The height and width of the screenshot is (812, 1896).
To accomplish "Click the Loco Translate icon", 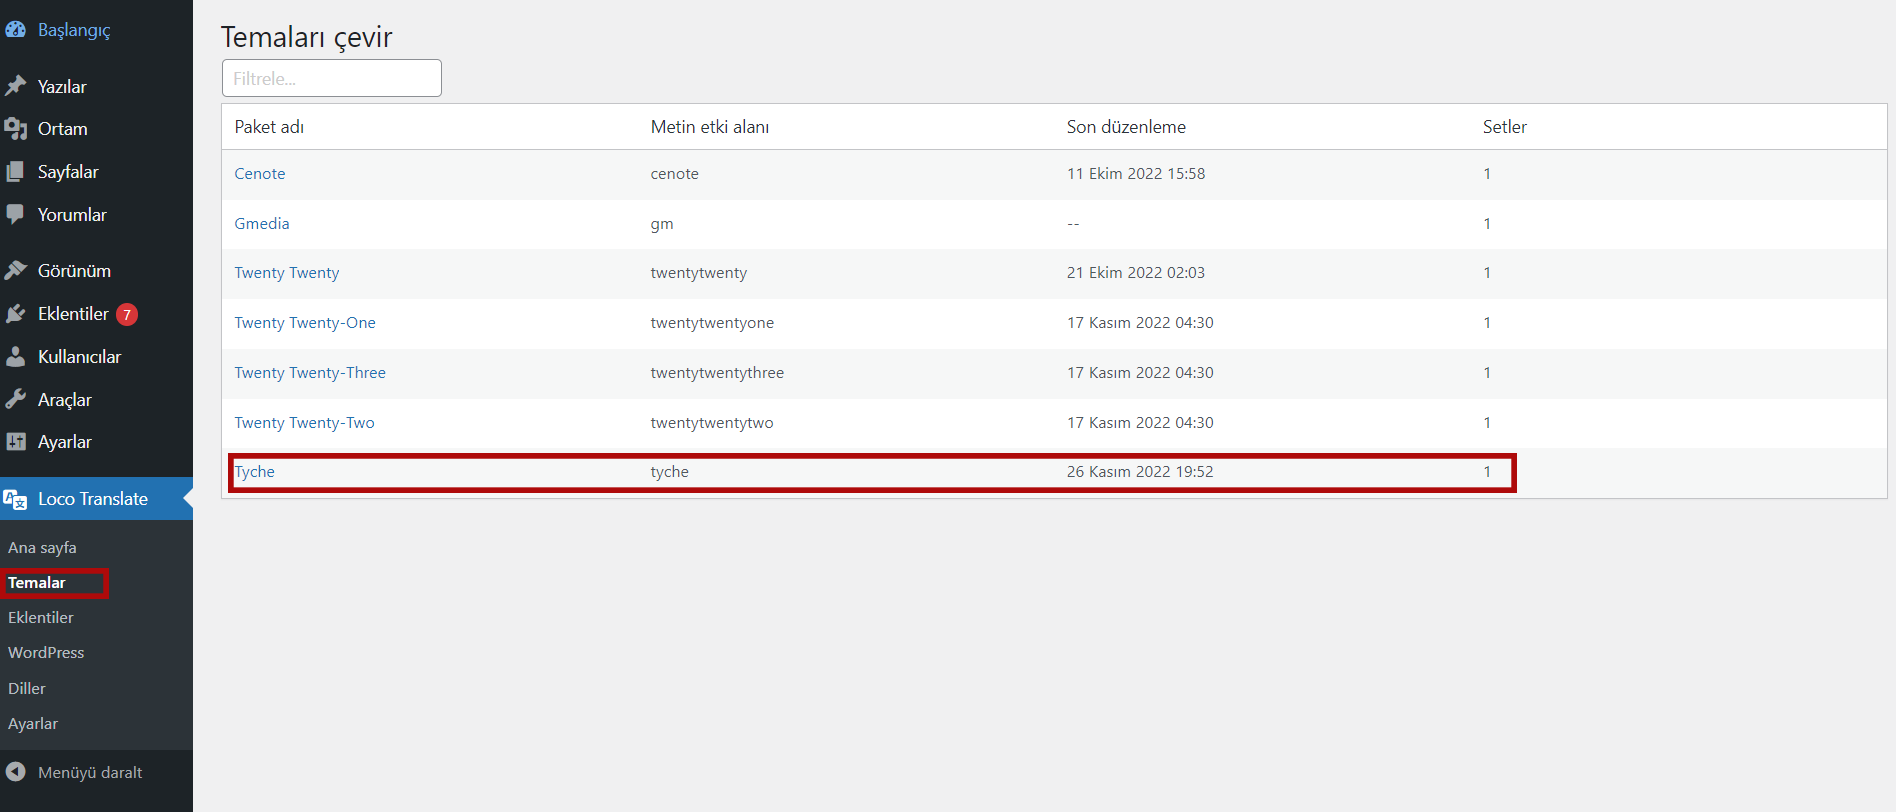I will point(15,499).
